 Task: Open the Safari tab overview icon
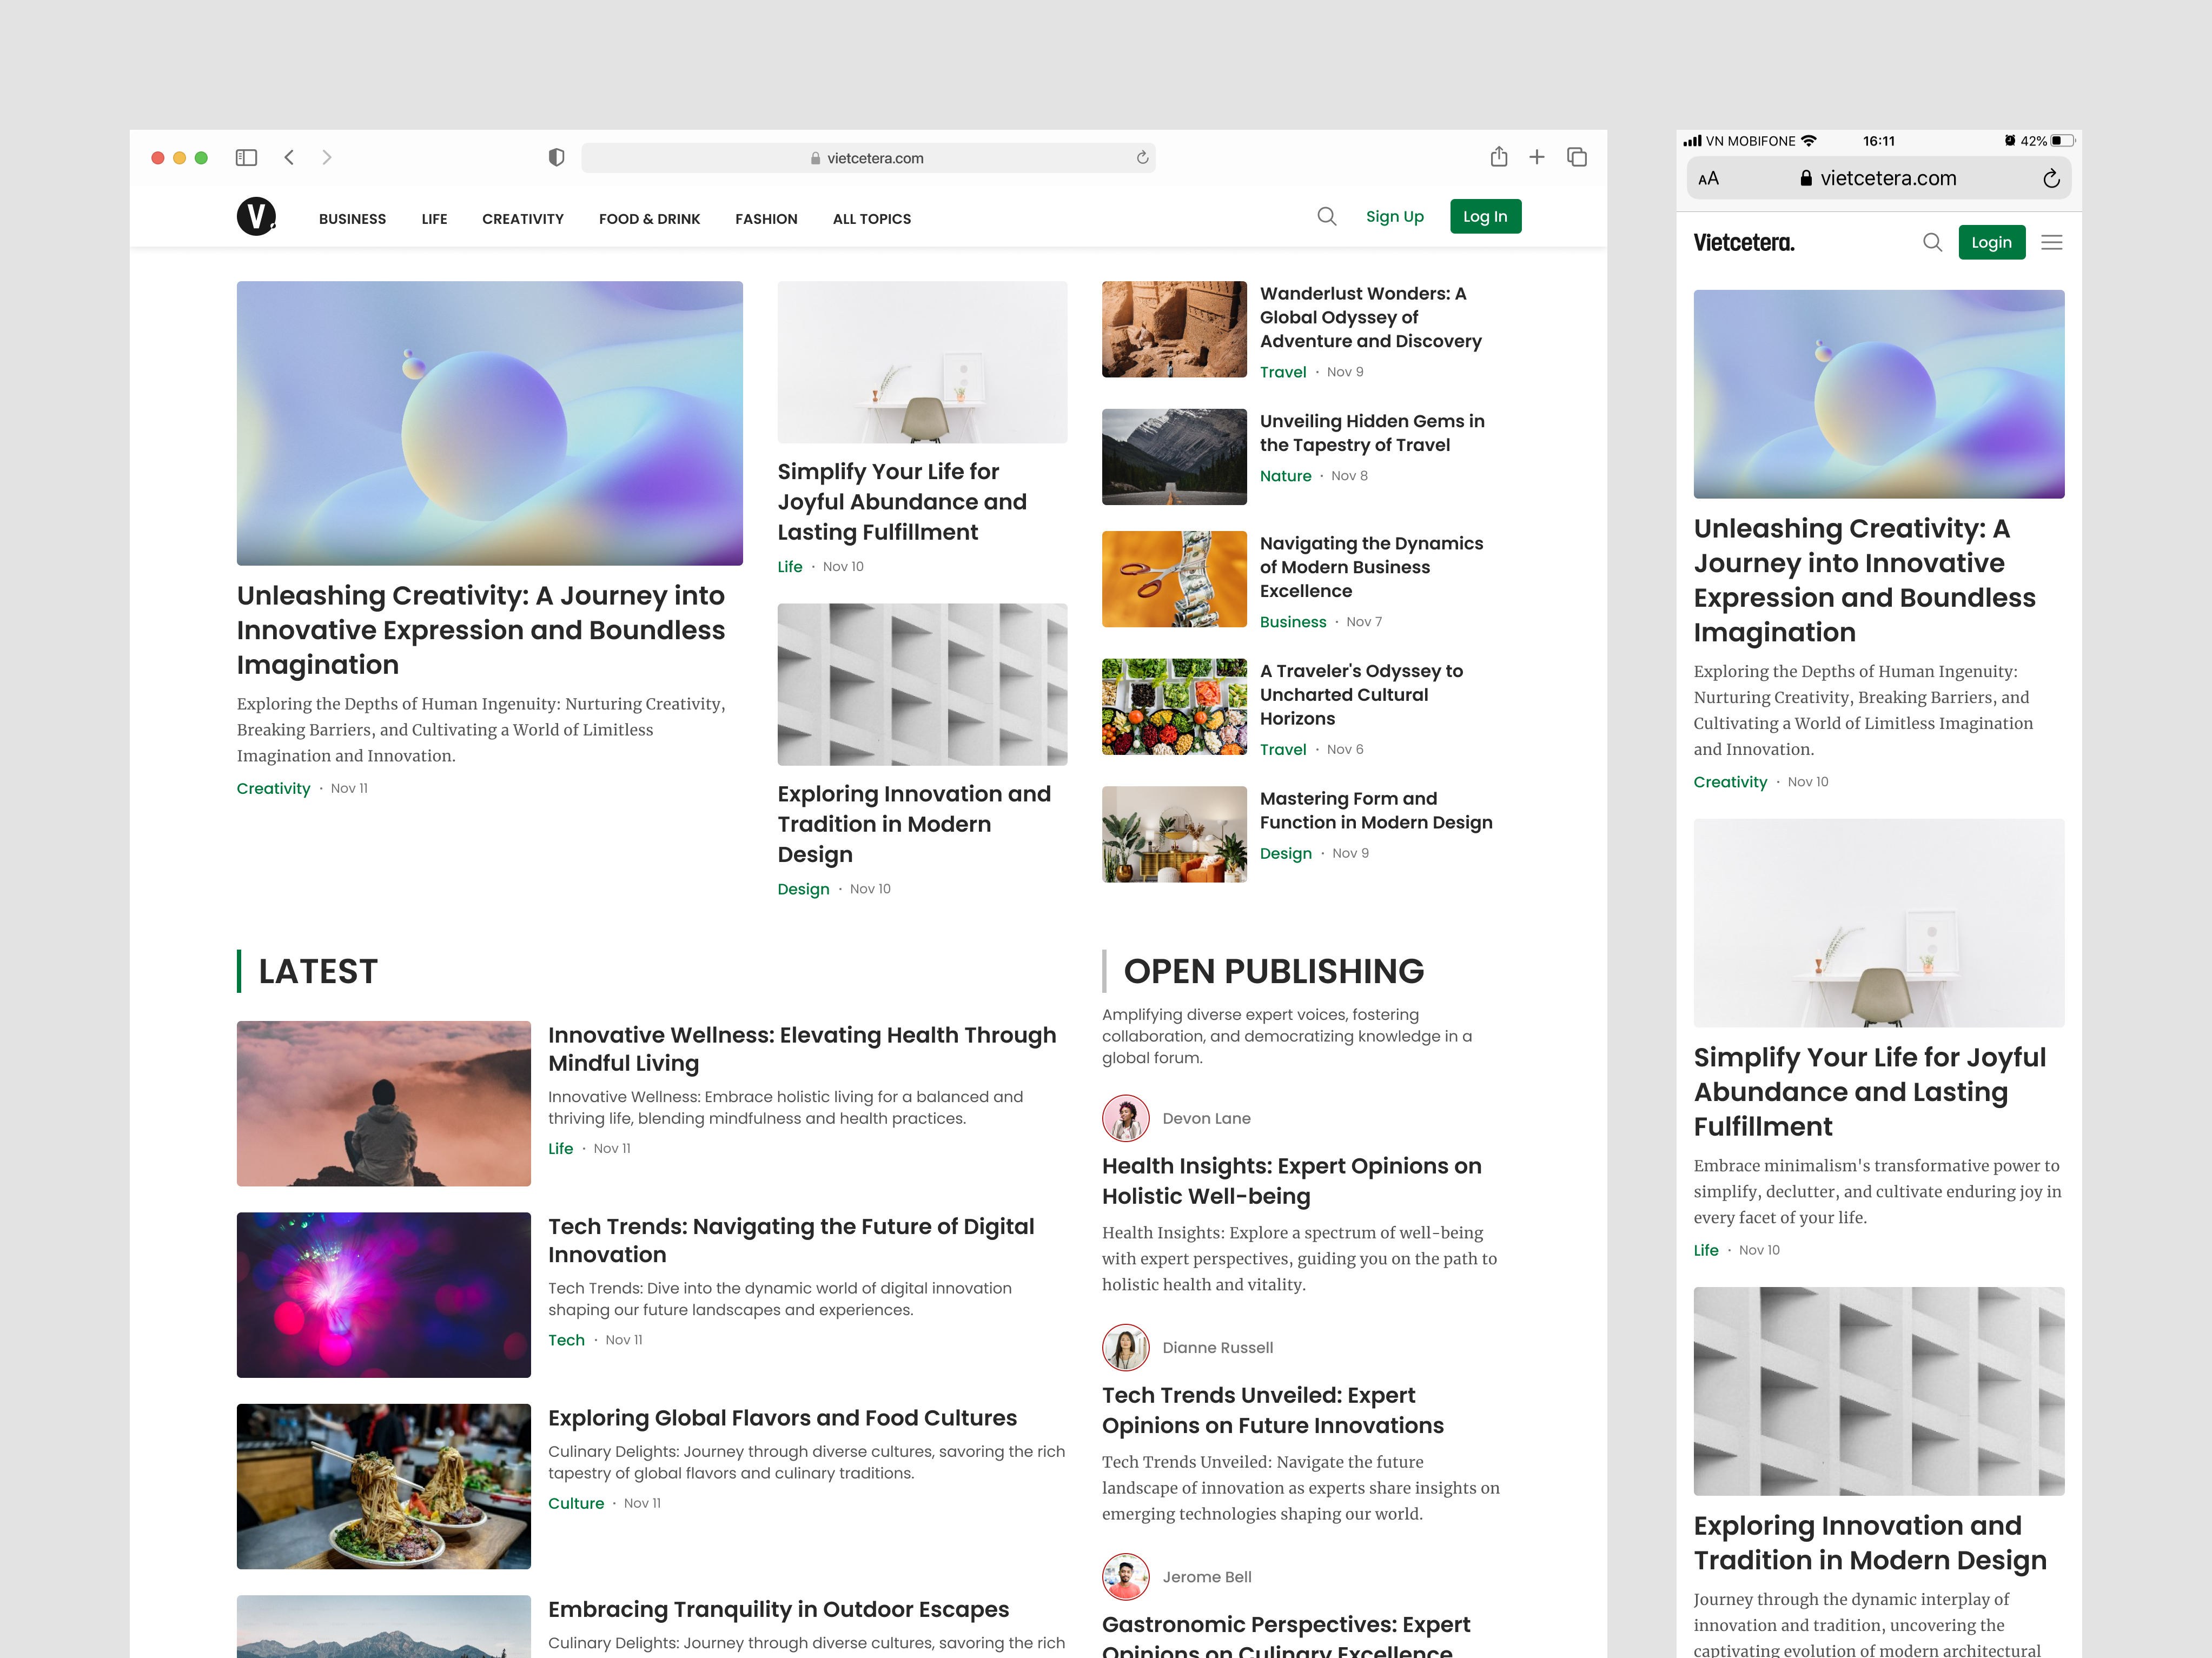1576,157
